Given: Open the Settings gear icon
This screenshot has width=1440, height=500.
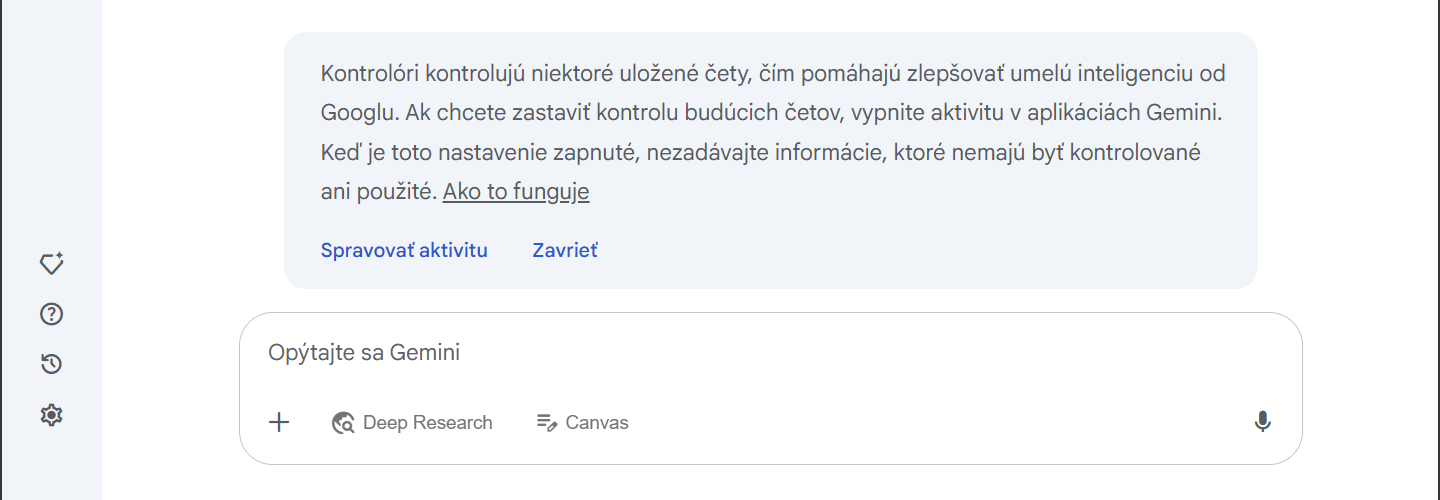Looking at the screenshot, I should [x=51, y=414].
